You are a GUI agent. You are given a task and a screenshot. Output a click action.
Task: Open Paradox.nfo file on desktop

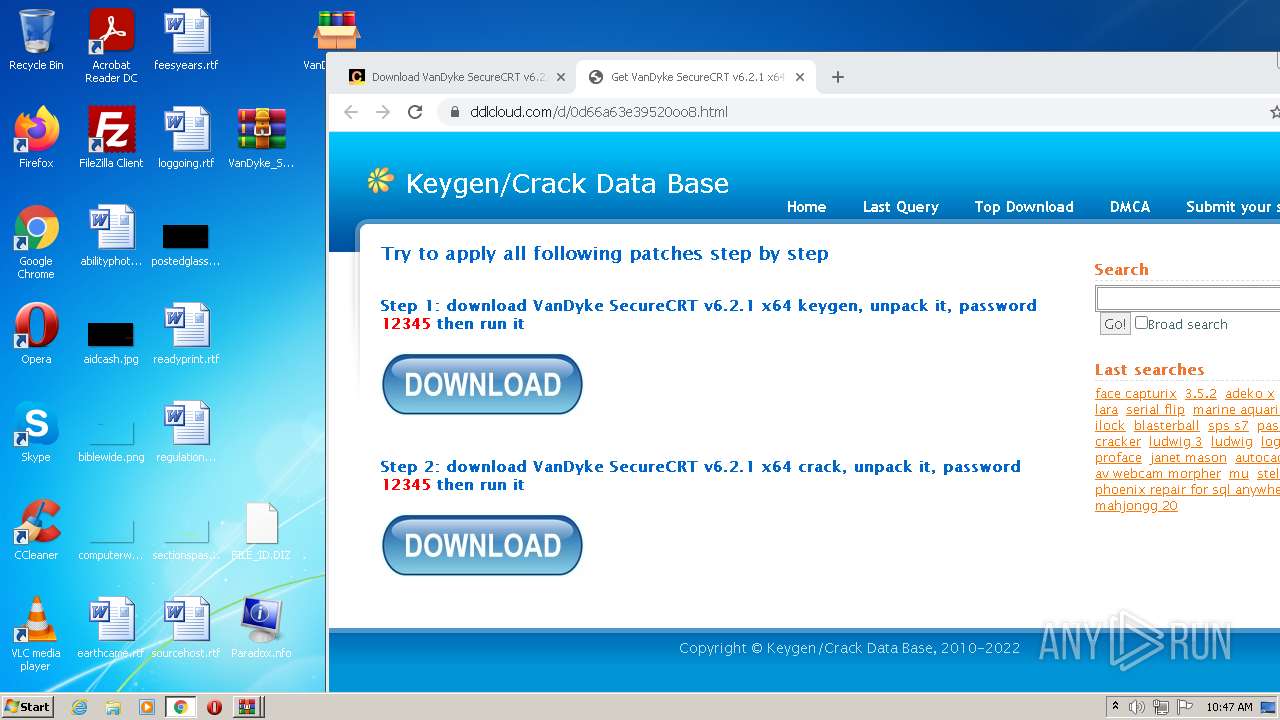(261, 628)
